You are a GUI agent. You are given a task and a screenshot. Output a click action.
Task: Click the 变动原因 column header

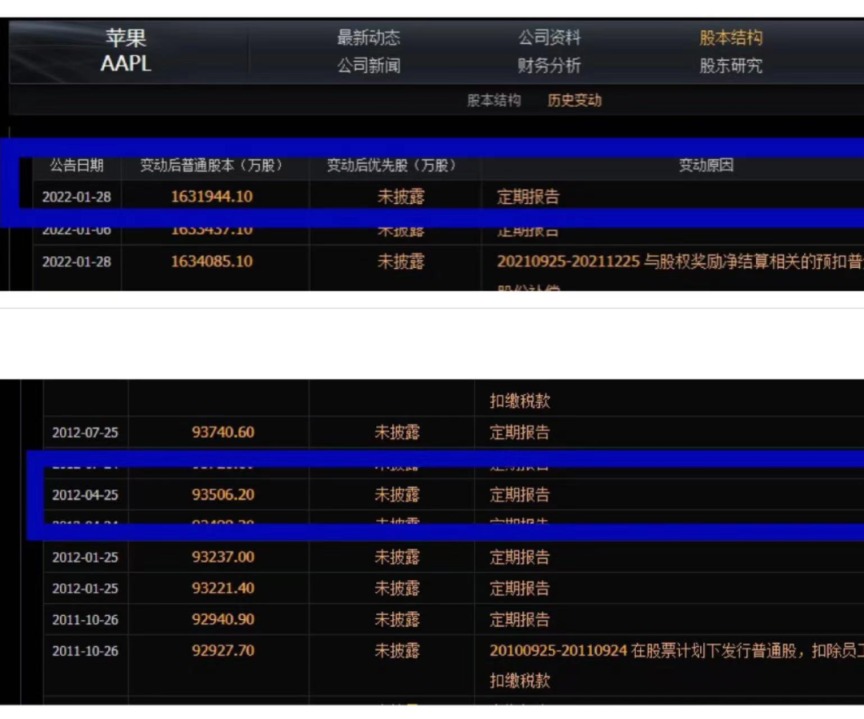(x=706, y=165)
